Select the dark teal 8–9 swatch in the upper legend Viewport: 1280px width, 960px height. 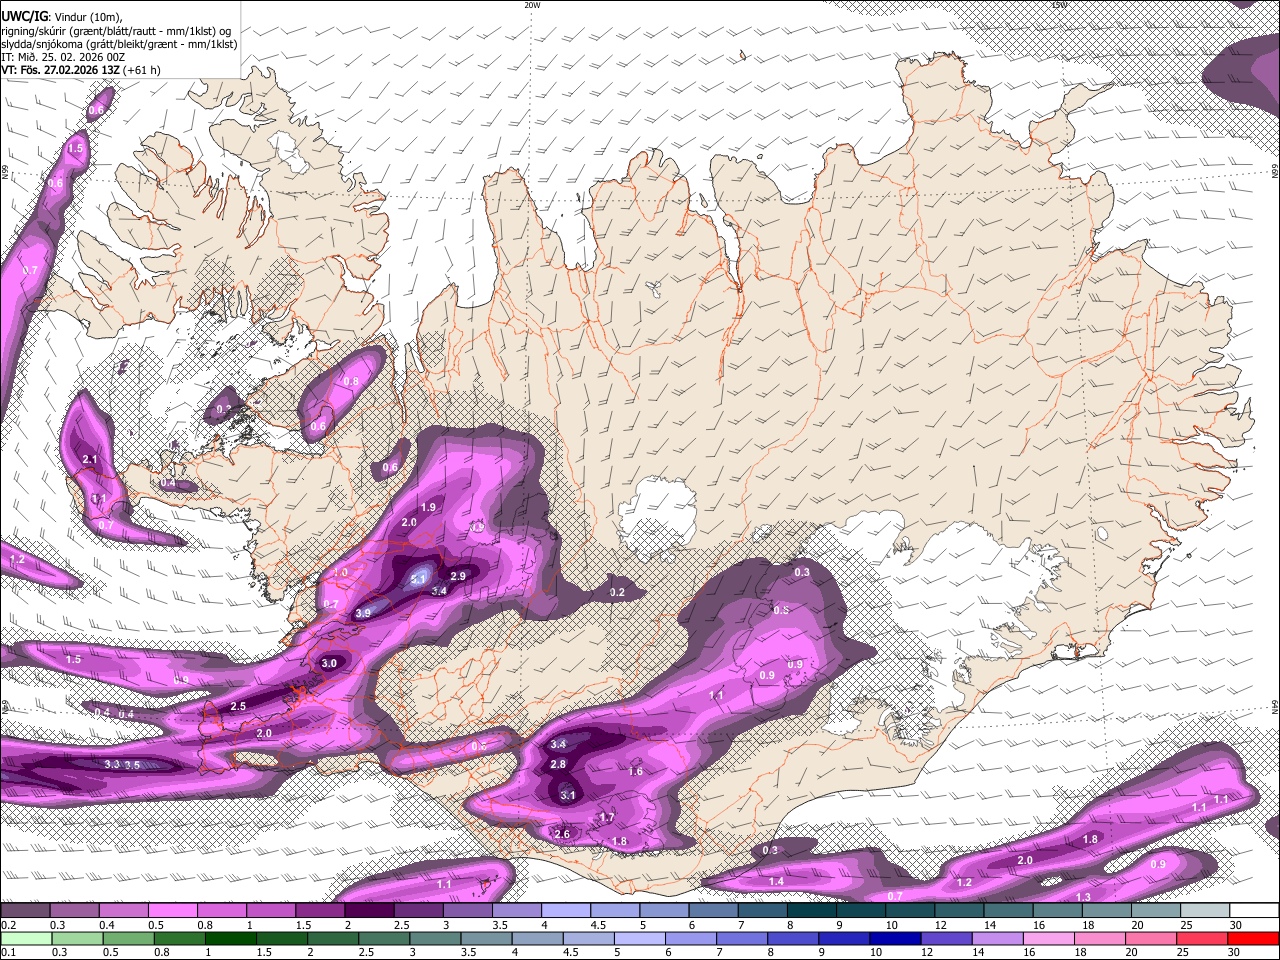(812, 911)
